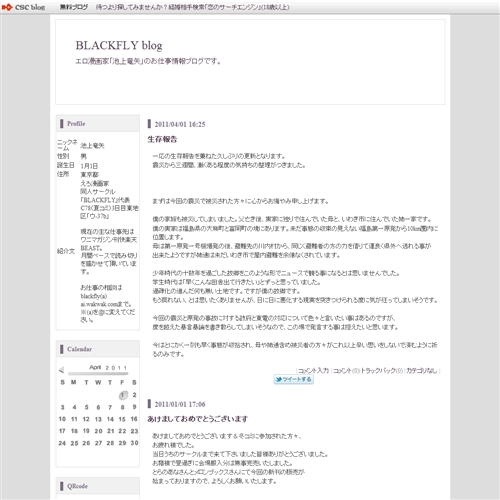The width and height of the screenshot is (500, 500).
Task: Click the Tweet button with bird icon
Action: tap(294, 379)
